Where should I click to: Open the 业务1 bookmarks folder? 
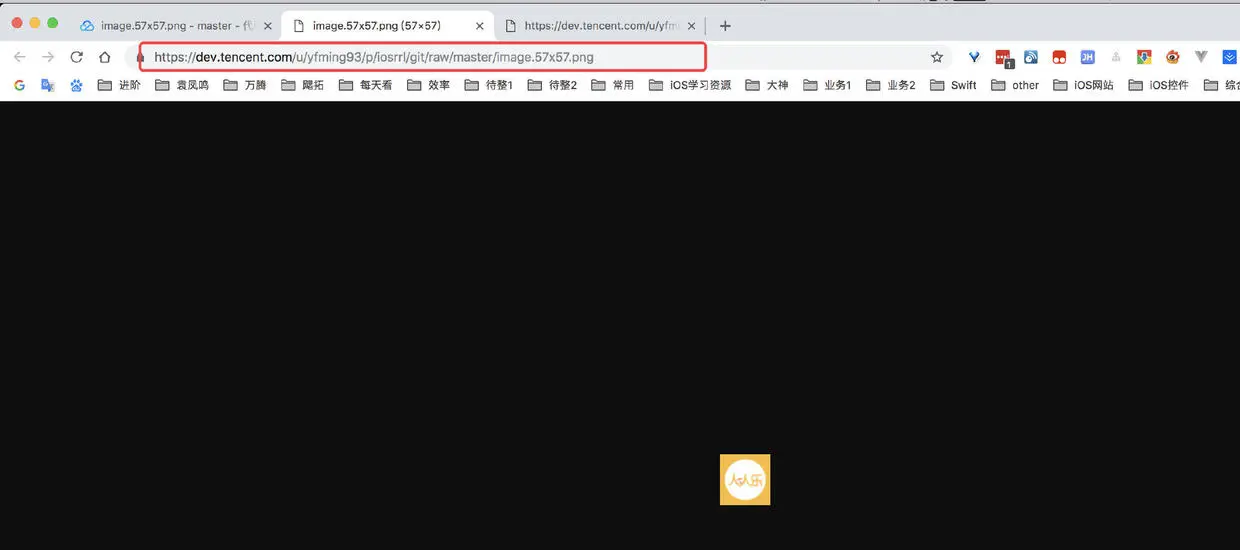[828, 85]
